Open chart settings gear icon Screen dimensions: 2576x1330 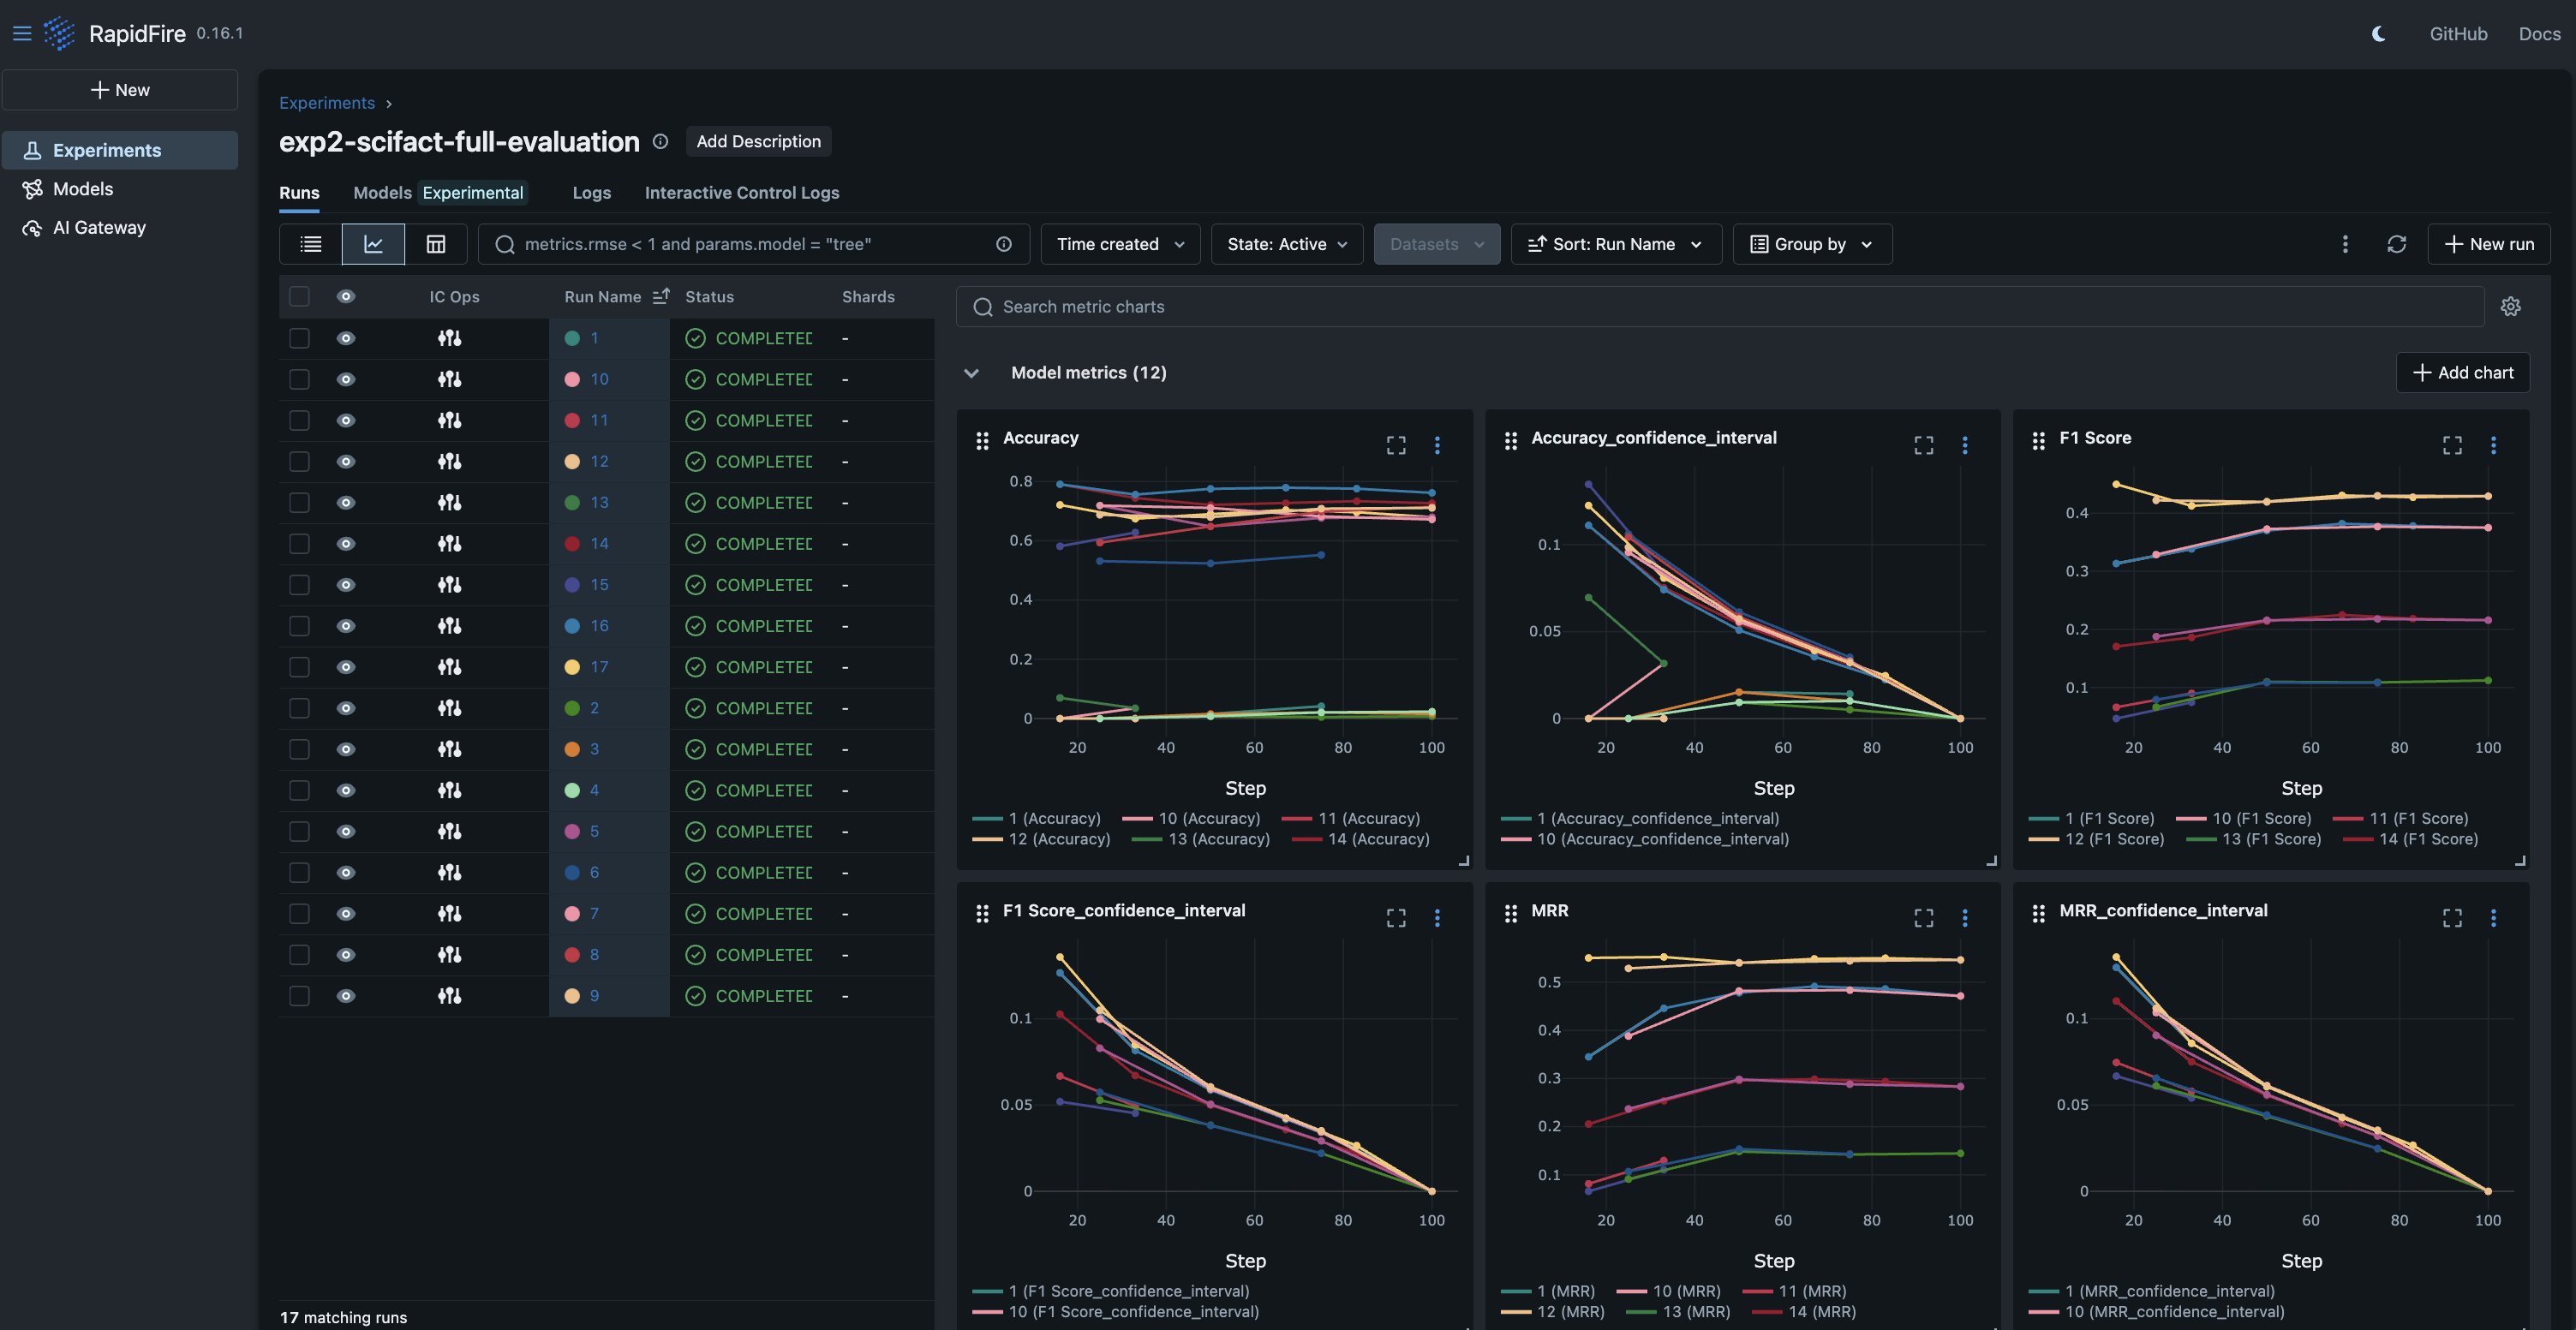2510,306
